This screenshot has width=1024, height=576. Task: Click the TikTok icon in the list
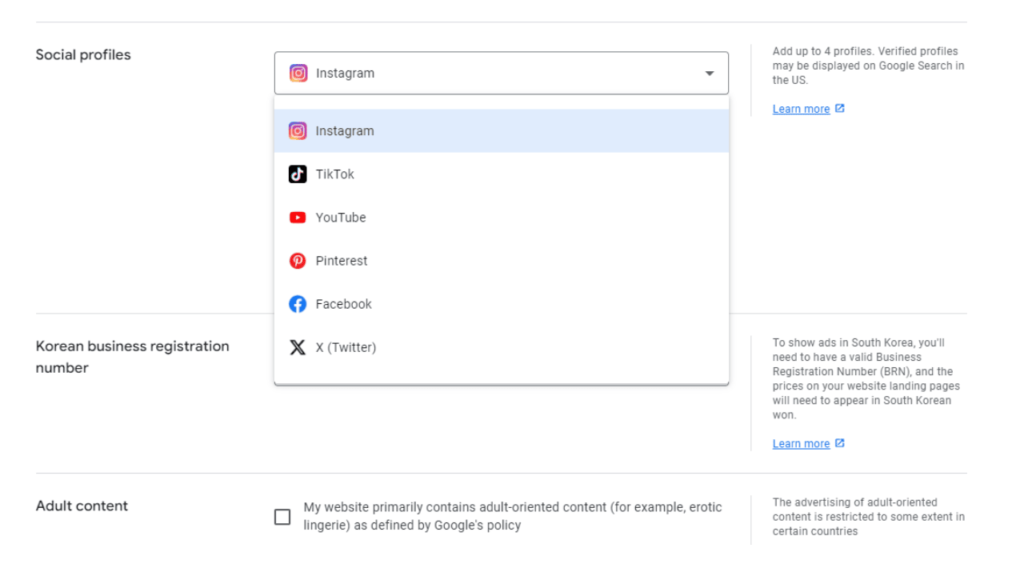(297, 174)
